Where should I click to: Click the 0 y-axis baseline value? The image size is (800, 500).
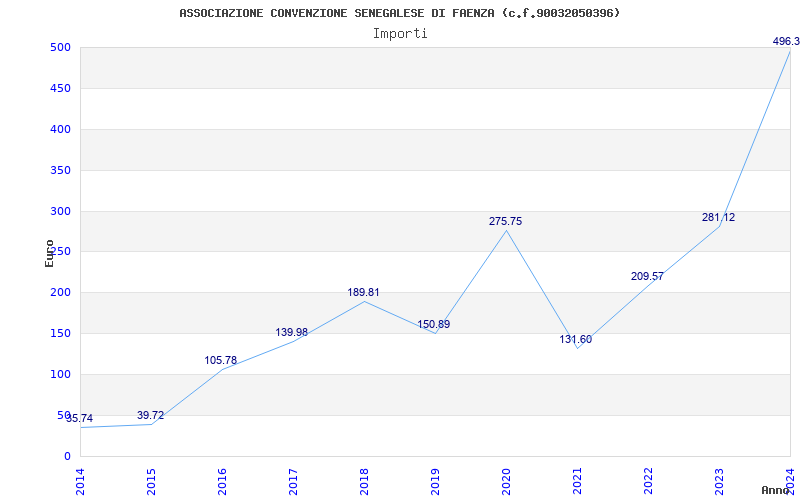click(67, 456)
